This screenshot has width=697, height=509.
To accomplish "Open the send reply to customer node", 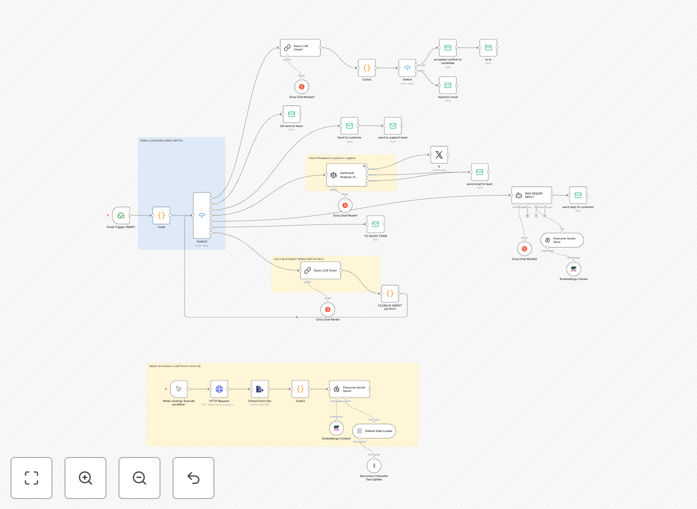I will click(578, 195).
